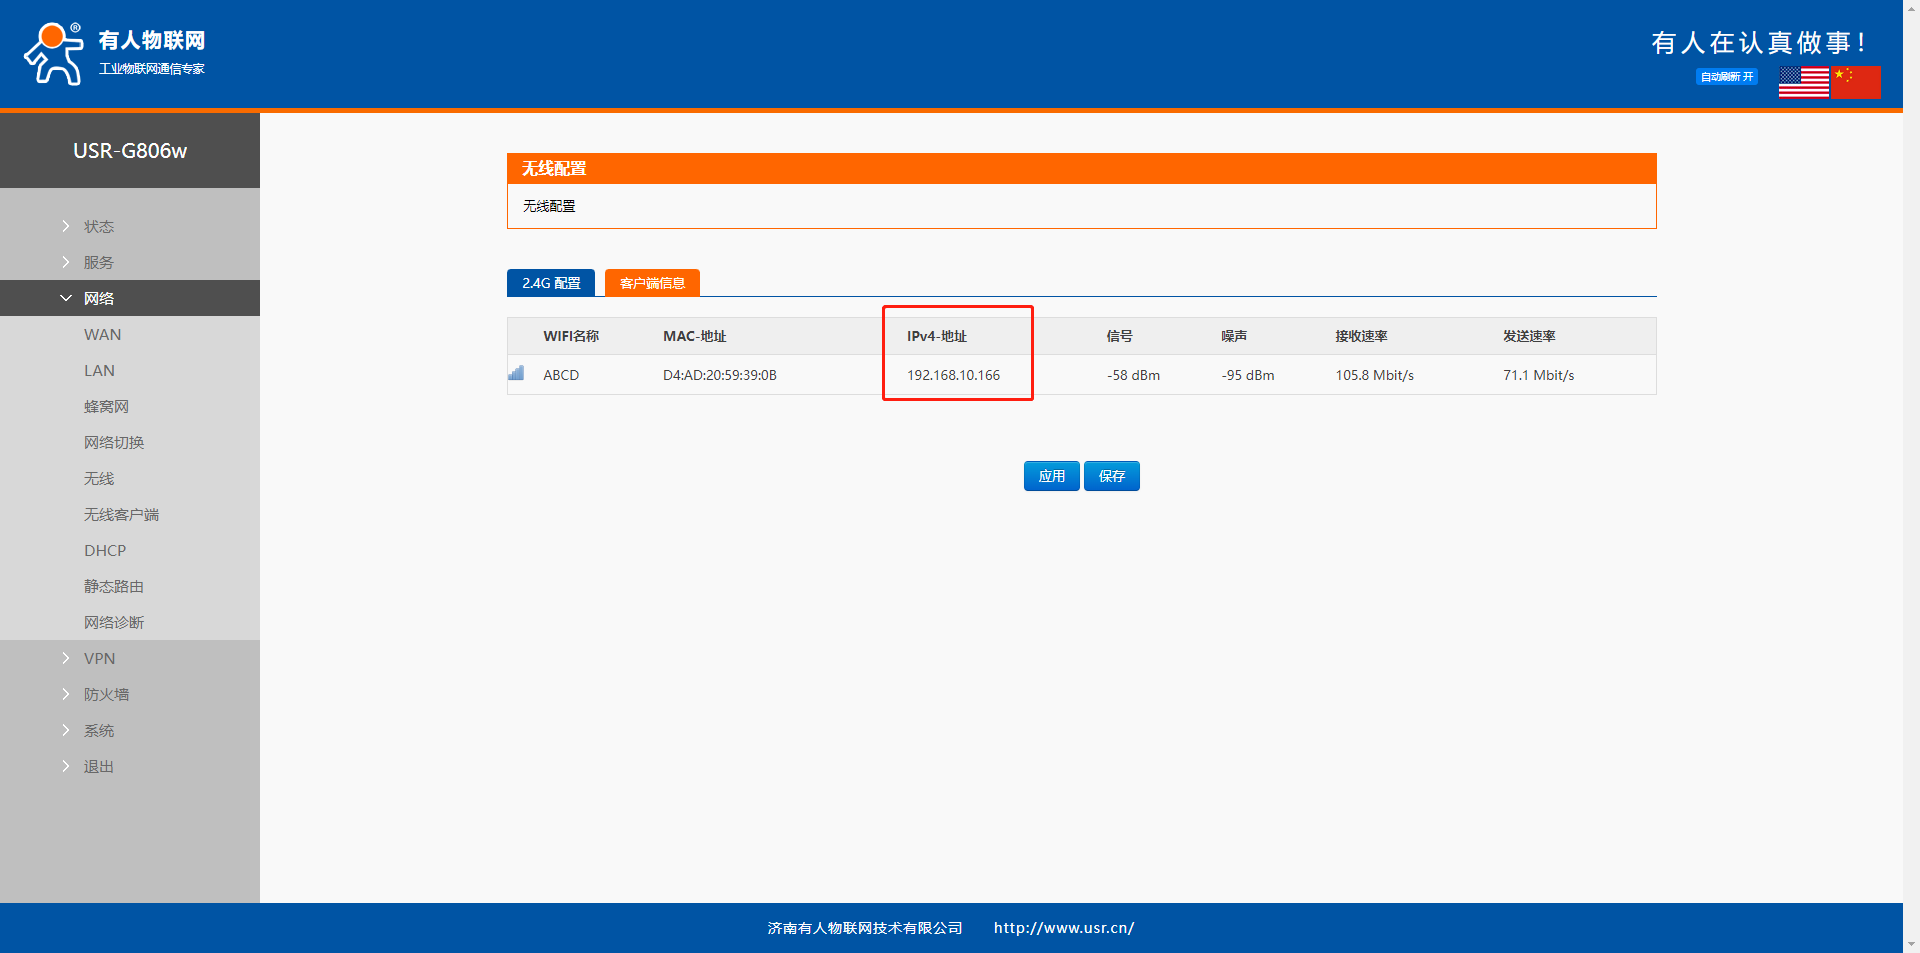Open the WAN settings page
The image size is (1920, 953).
[102, 335]
